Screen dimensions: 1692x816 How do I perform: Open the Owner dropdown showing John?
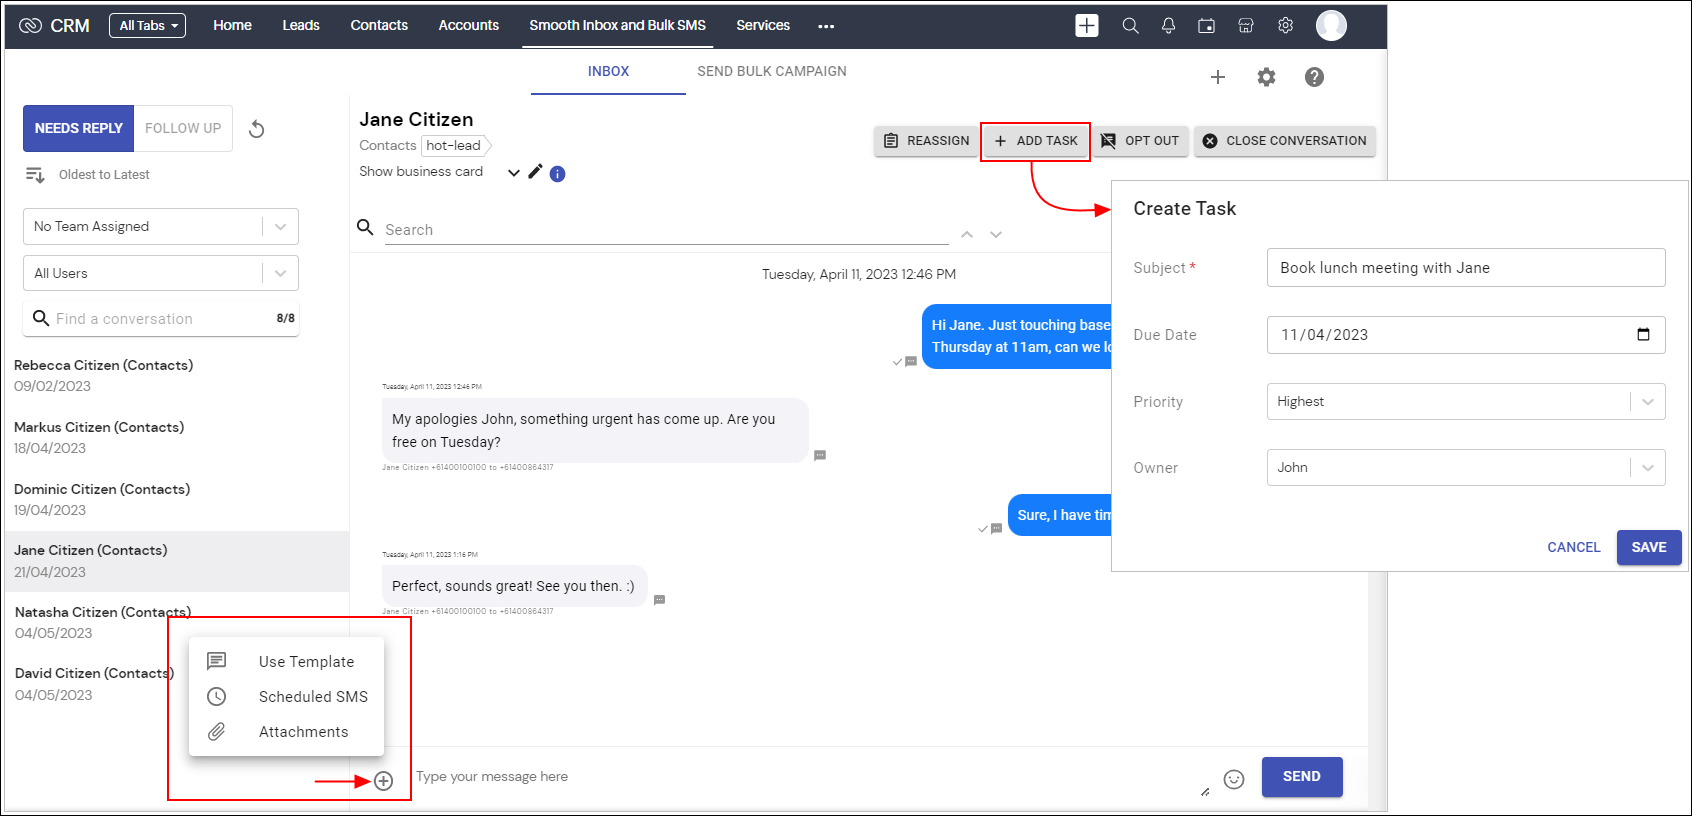(1466, 467)
